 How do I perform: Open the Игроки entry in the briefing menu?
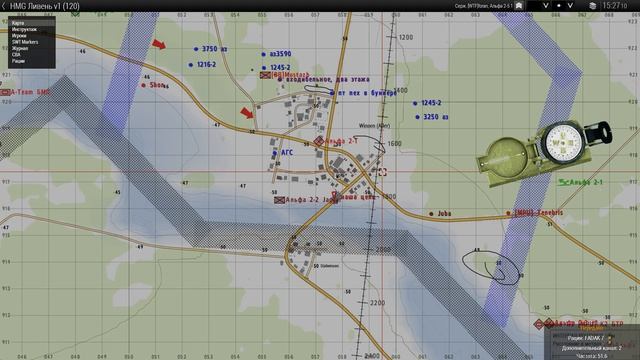31,36
